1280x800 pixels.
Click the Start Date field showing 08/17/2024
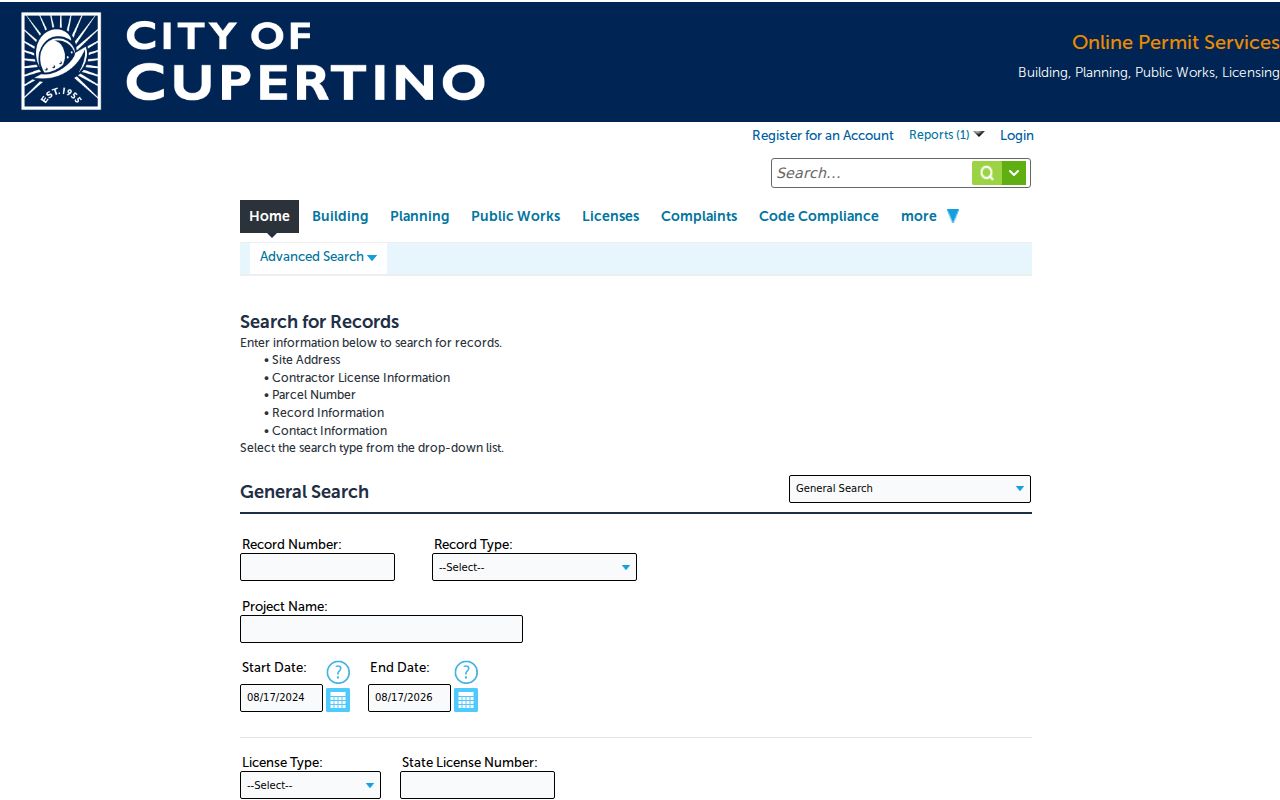tap(281, 698)
